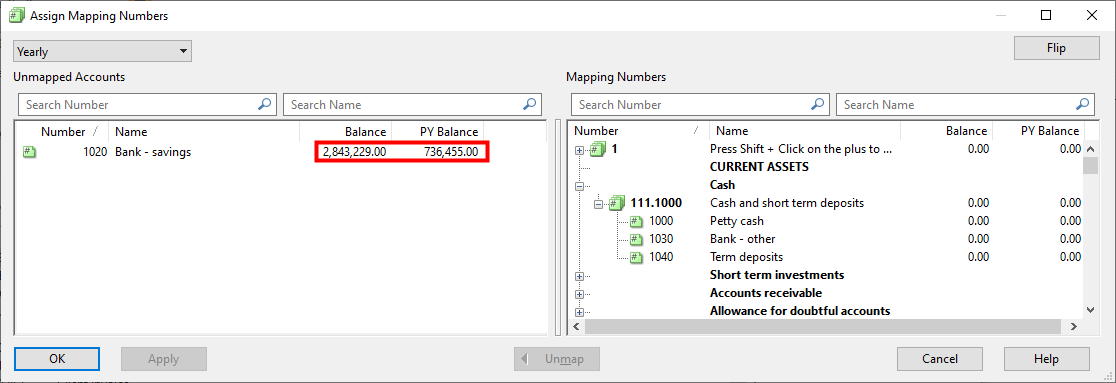Click the magnifier in Mapping Search Name
This screenshot has width=1116, height=383.
(x=1082, y=105)
